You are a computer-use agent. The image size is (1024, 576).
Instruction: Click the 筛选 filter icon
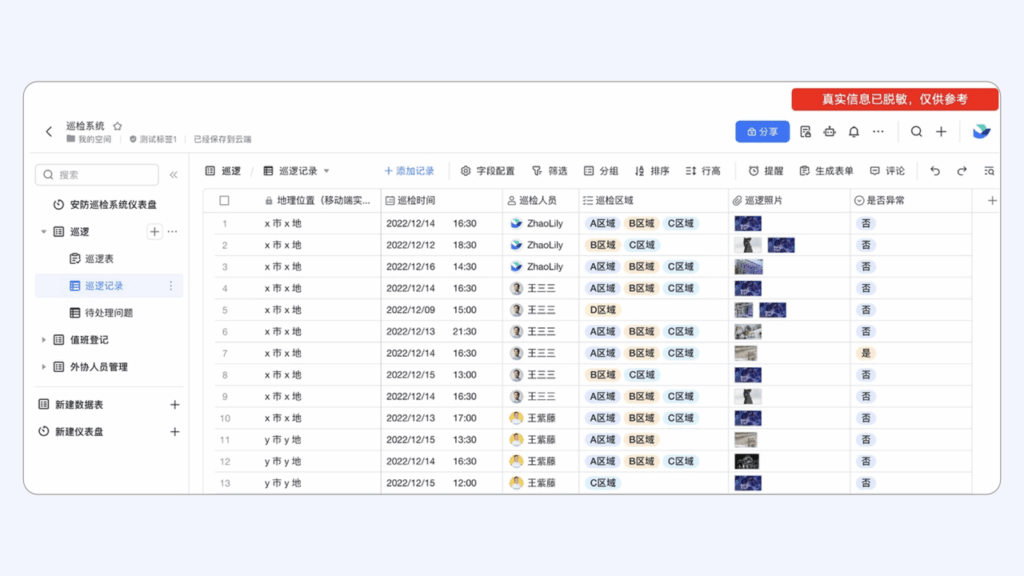pyautogui.click(x=548, y=170)
